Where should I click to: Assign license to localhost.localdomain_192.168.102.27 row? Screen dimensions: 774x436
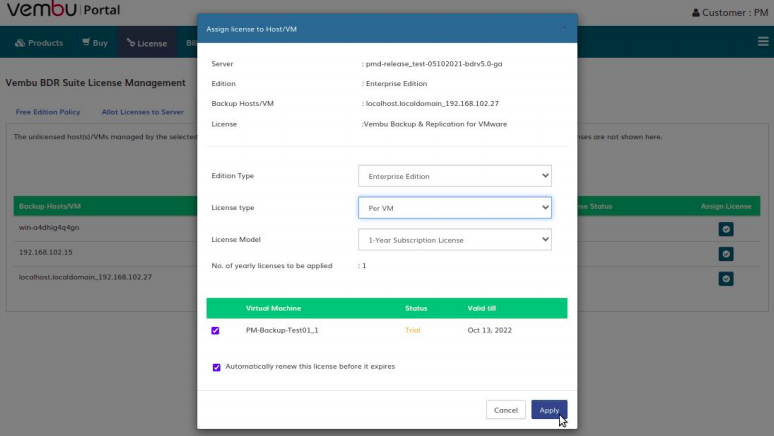(726, 278)
